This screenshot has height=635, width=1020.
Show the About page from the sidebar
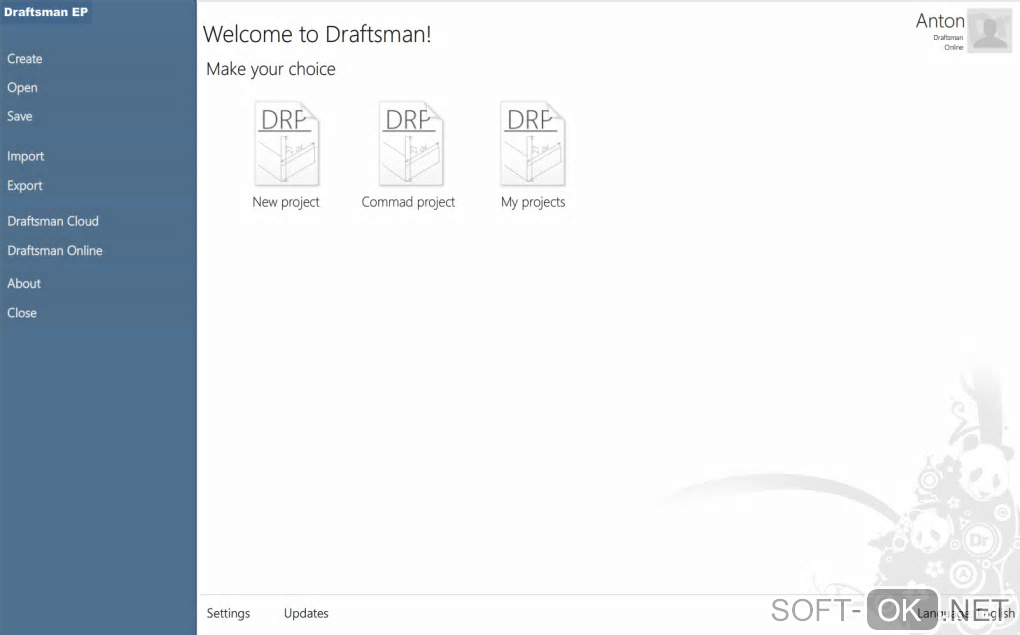pos(24,284)
